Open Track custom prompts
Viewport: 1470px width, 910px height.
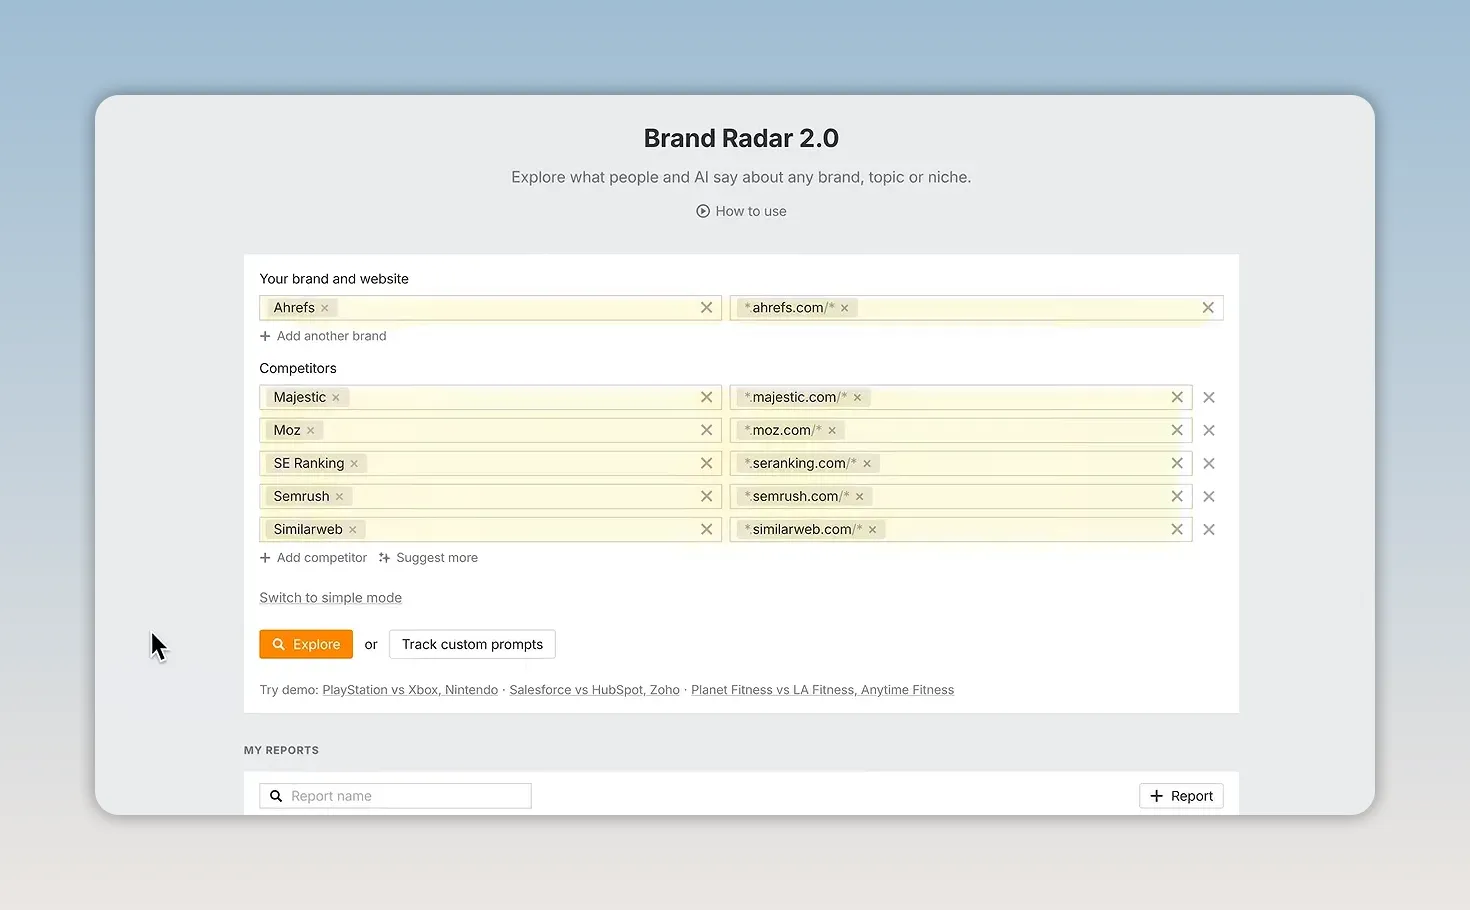pyautogui.click(x=472, y=644)
